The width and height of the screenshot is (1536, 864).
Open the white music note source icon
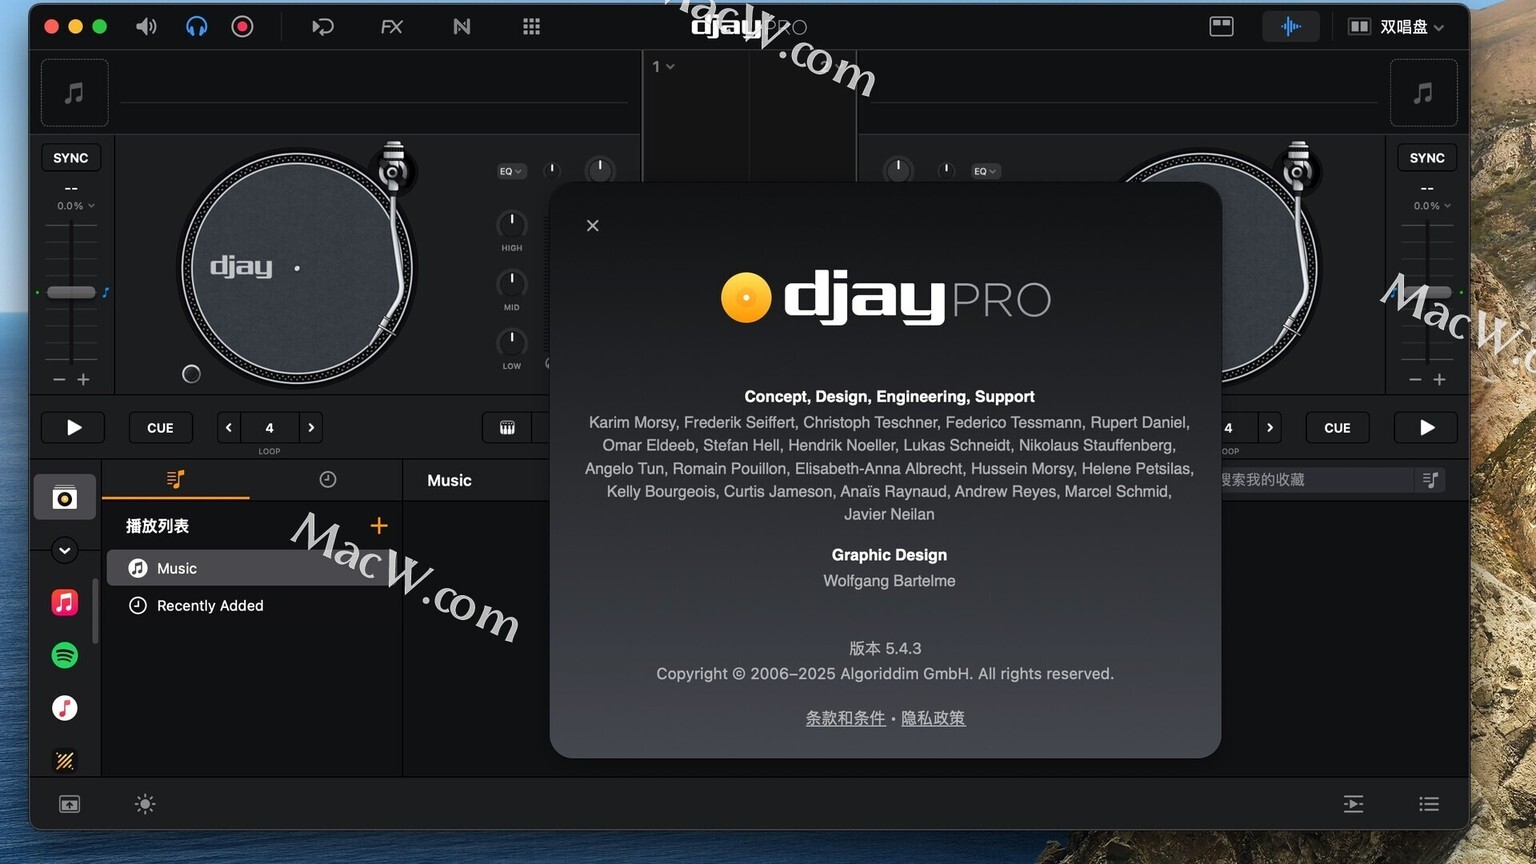[65, 708]
